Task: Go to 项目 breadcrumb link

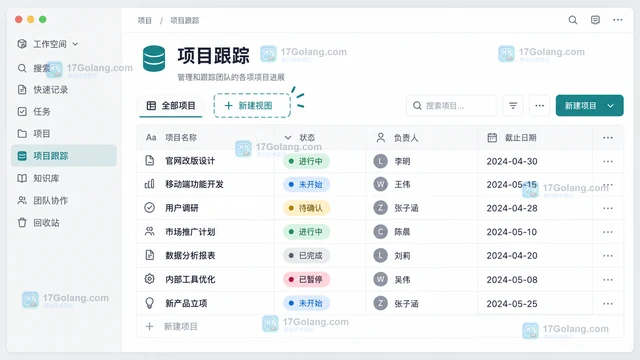Action: click(x=144, y=20)
